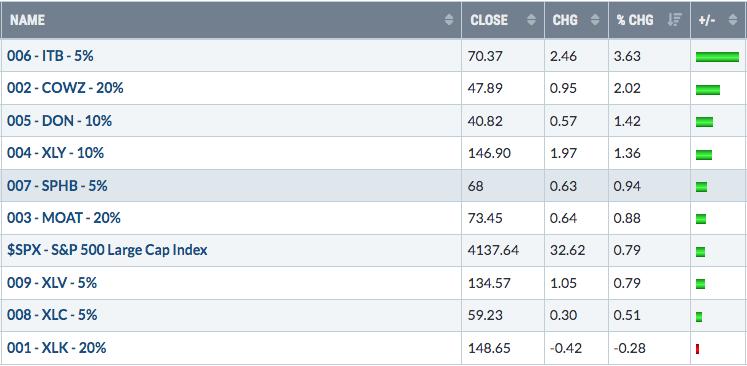Open 003 - MOAT - 20% symbol
Screen dimensions: 747x366
(x=64, y=218)
